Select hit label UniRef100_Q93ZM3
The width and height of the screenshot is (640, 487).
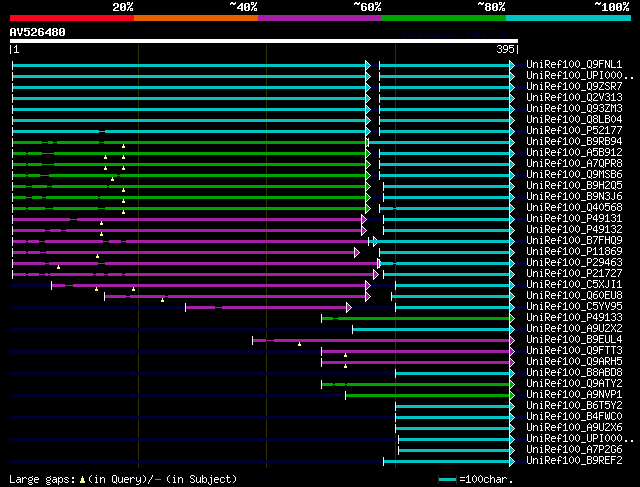pos(574,109)
